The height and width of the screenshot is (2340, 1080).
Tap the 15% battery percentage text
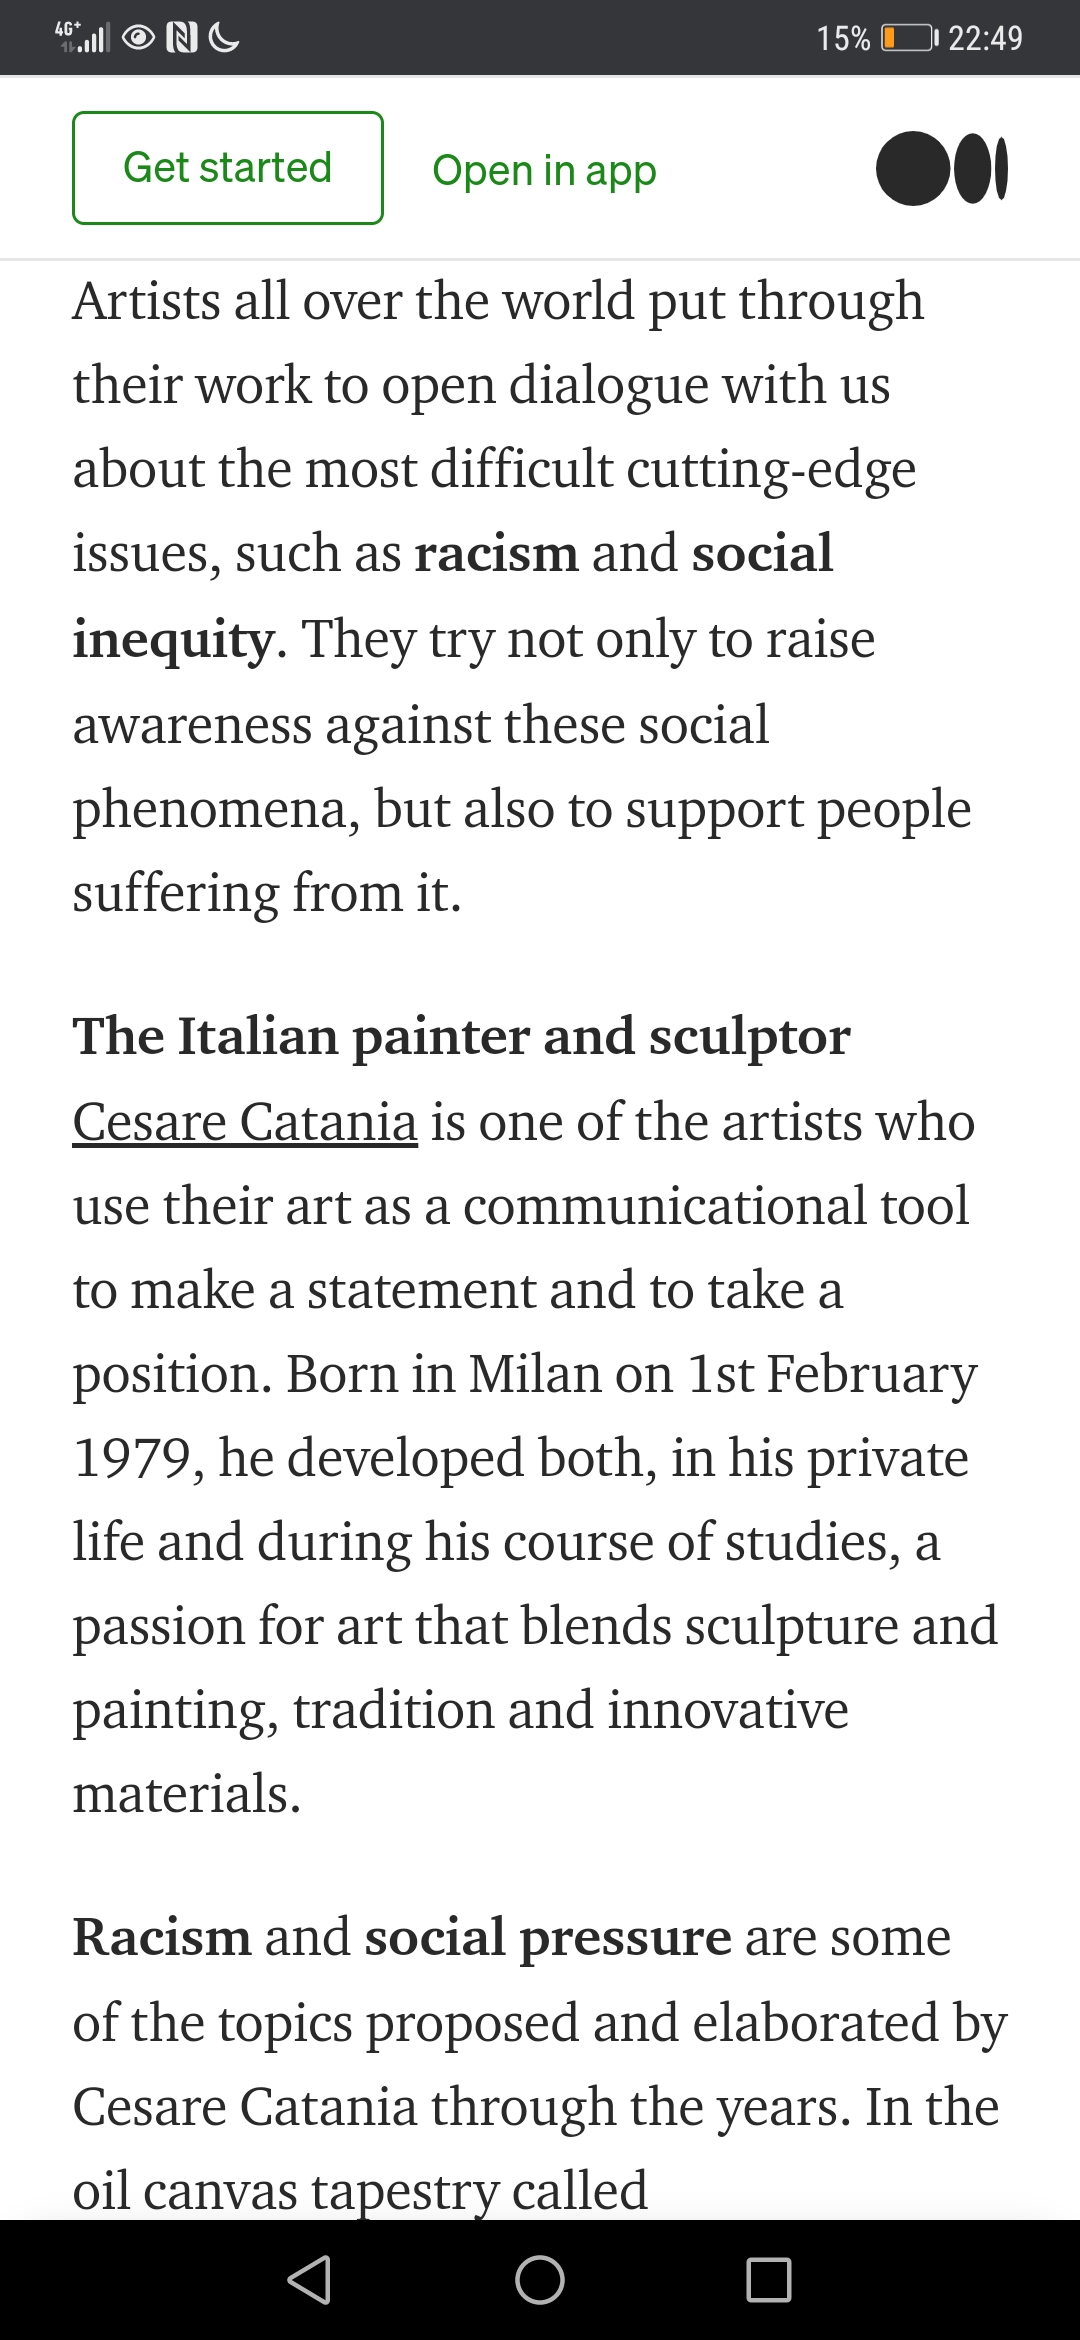(x=843, y=38)
